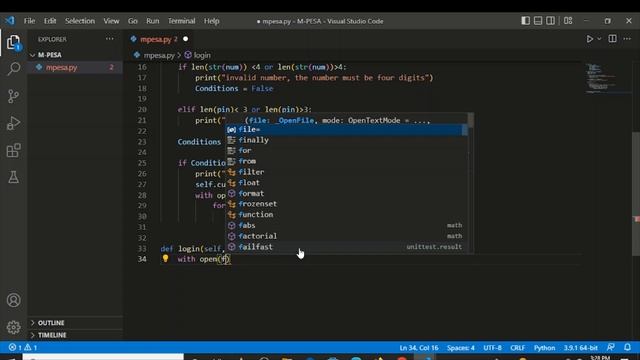Click Python language mode selector
640x360 pixels.
(544, 347)
